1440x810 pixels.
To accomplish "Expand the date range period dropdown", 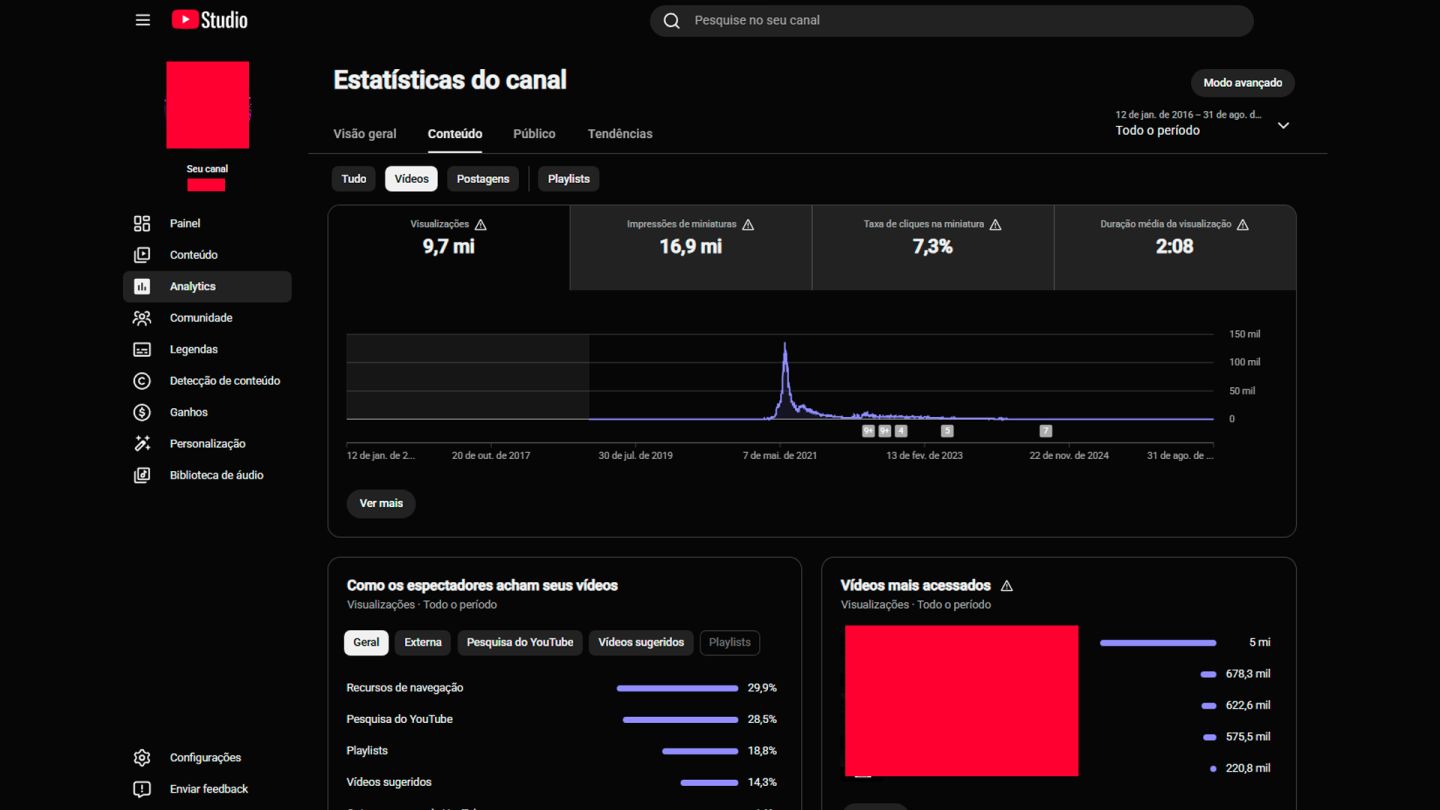I will (1203, 123).
